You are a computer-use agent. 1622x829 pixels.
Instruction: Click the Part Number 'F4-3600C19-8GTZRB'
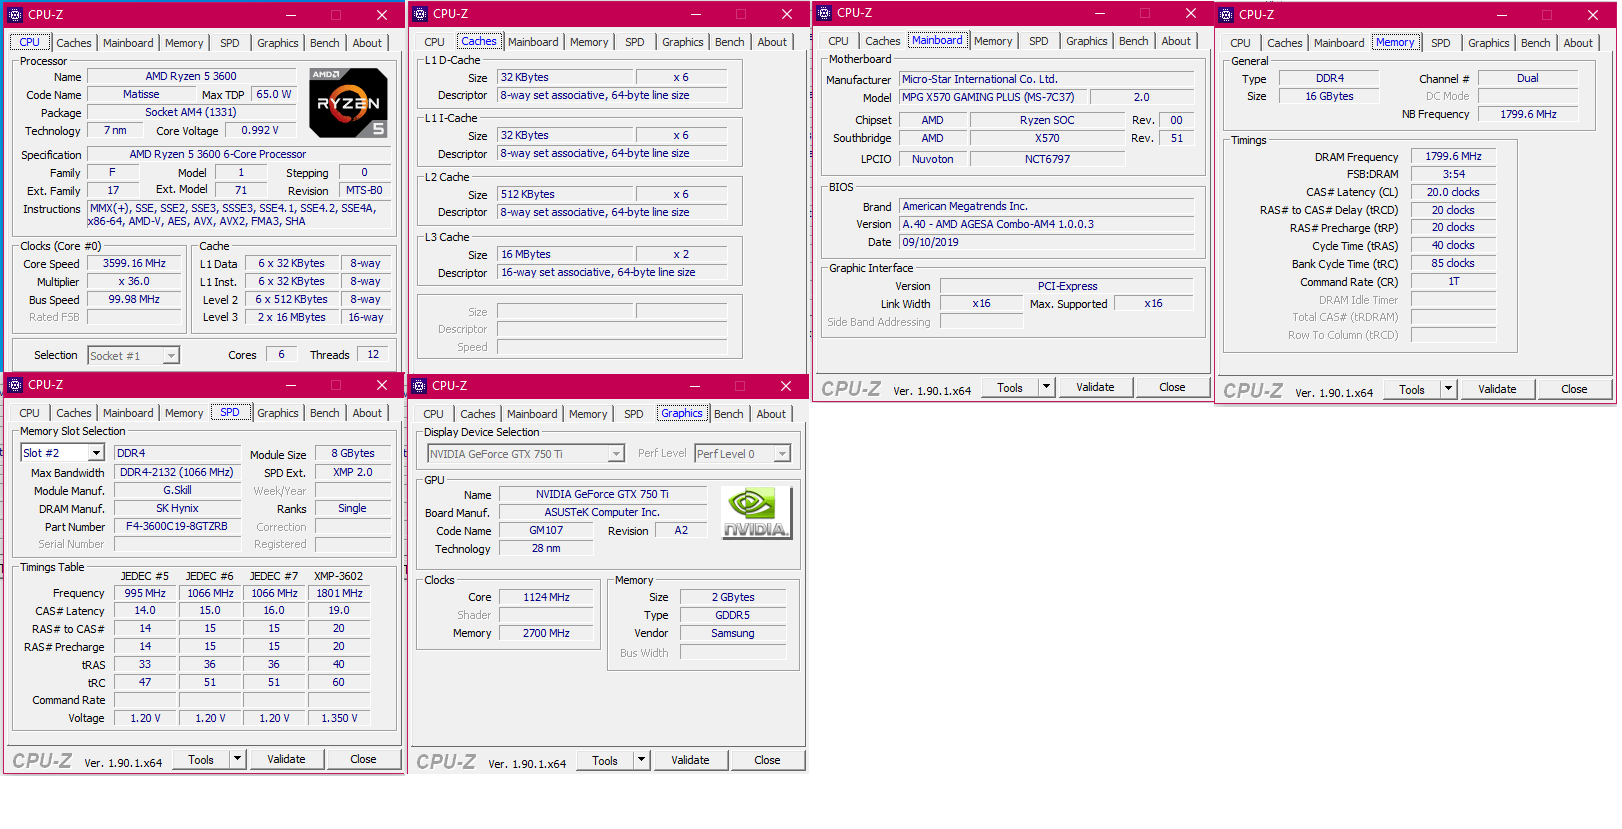pos(177,526)
